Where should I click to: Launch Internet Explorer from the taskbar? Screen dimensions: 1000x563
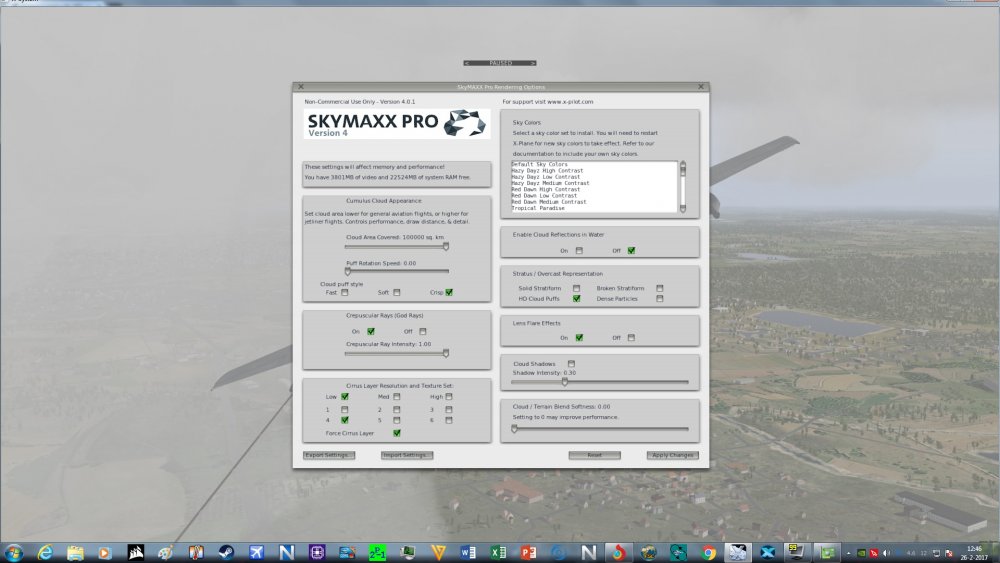pyautogui.click(x=45, y=552)
